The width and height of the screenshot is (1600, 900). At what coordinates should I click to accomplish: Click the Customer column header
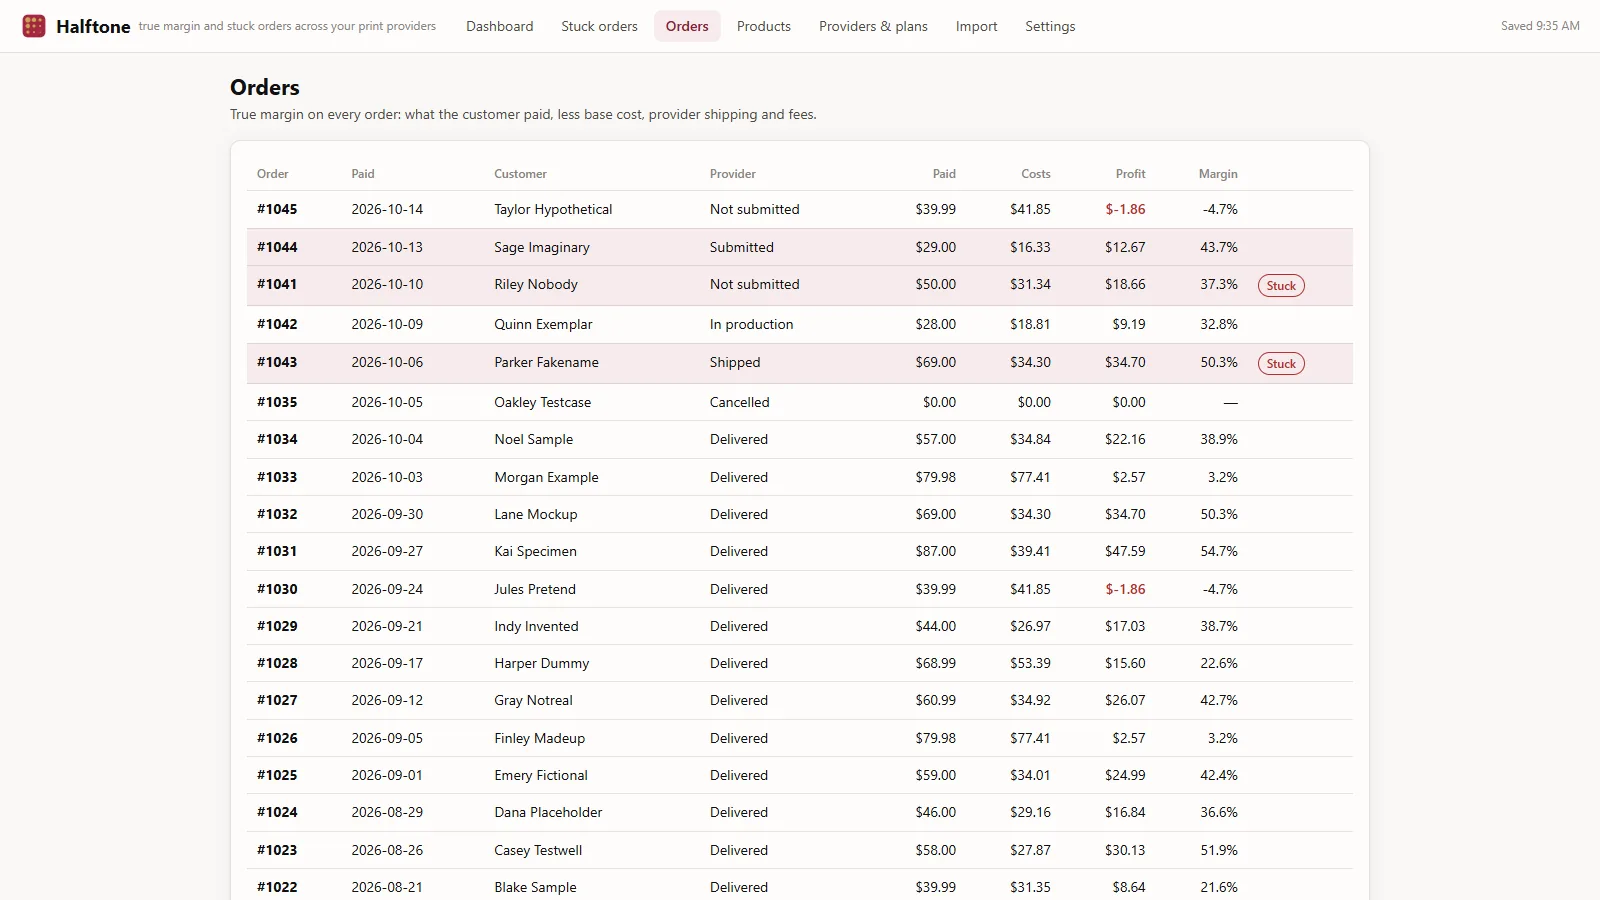[520, 174]
